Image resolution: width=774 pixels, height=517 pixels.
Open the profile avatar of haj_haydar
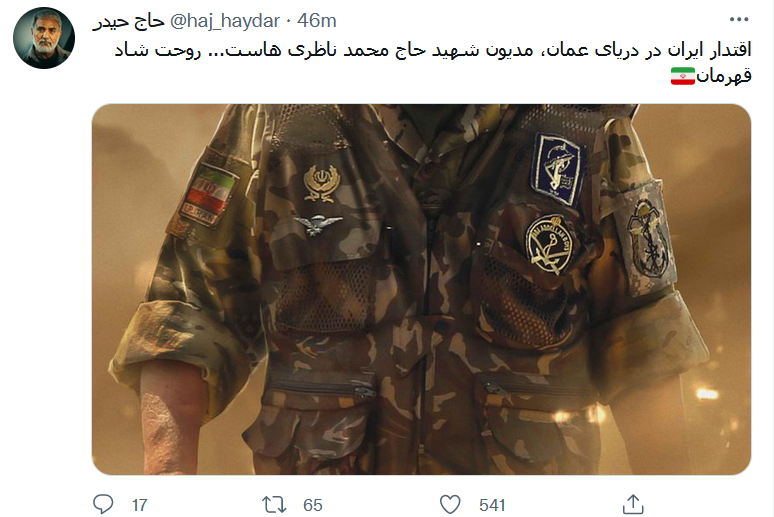[44, 38]
